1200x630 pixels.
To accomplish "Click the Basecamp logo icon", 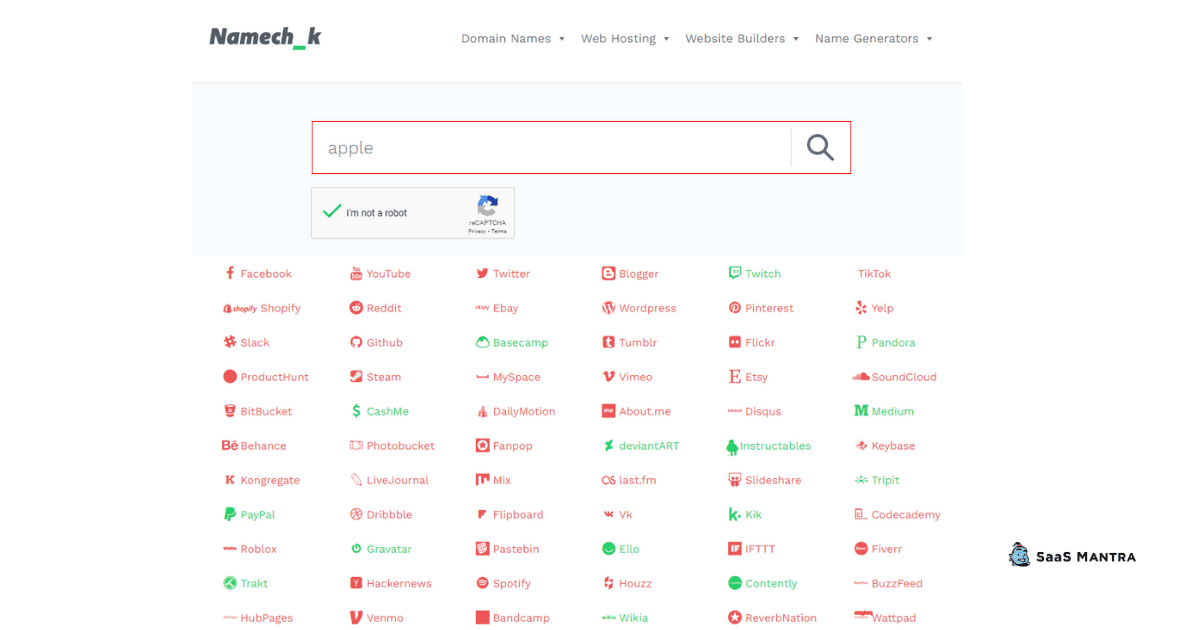I will pos(483,342).
